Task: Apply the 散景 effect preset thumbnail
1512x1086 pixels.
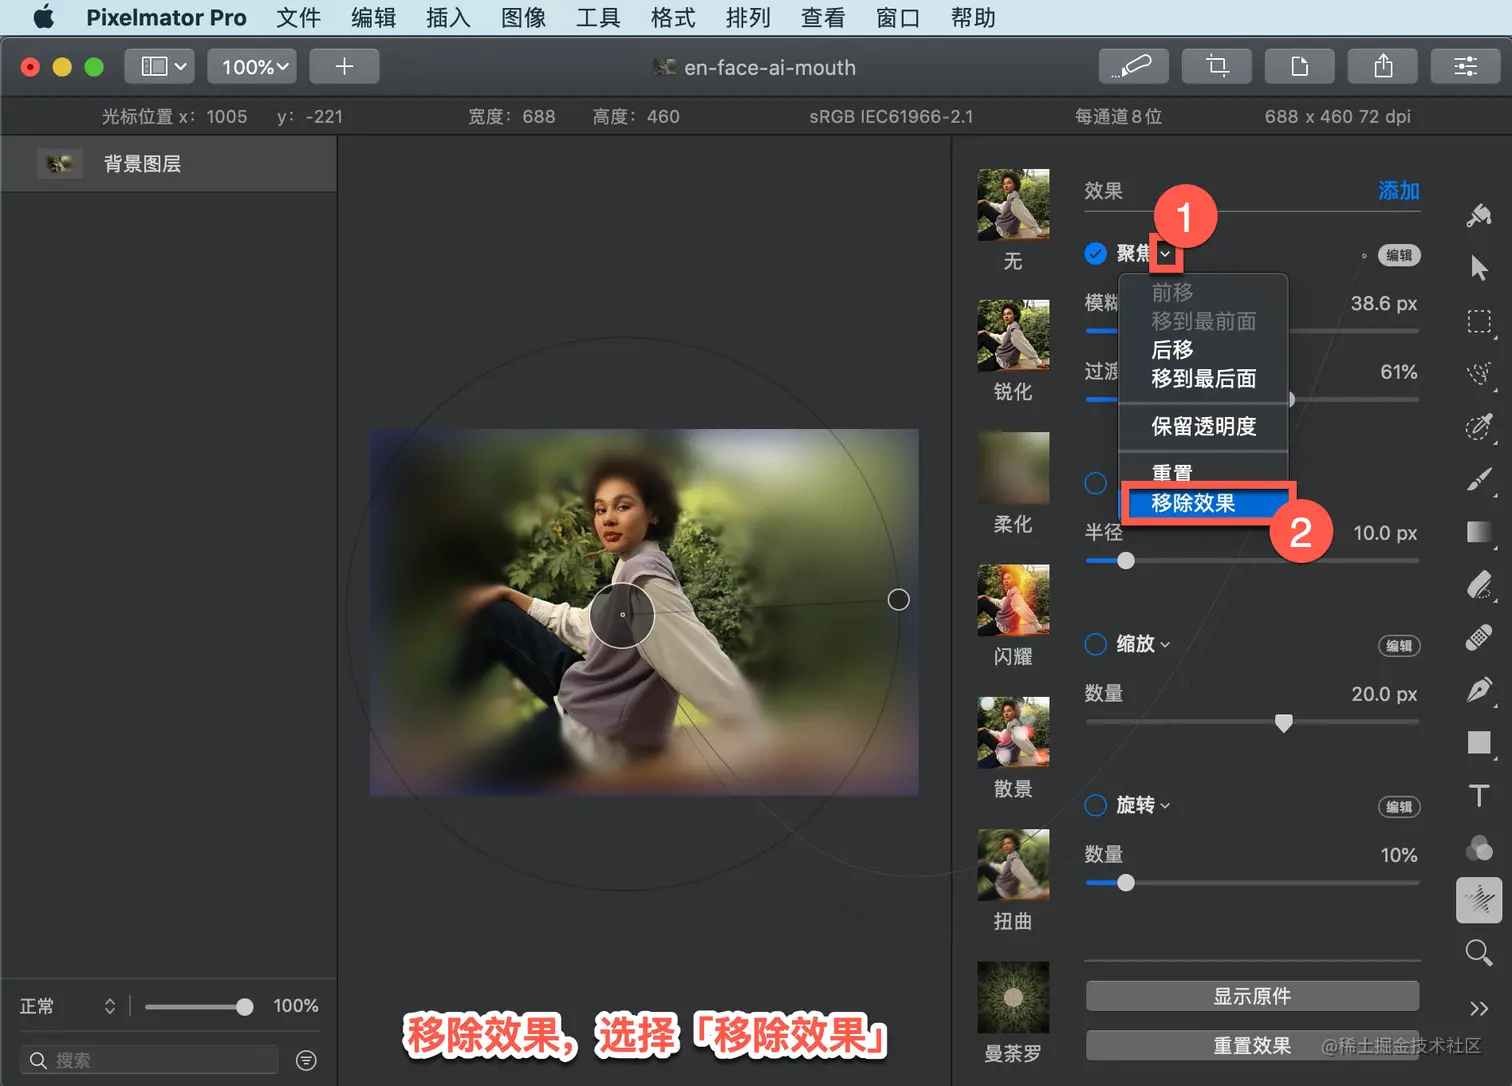Action: point(1013,733)
